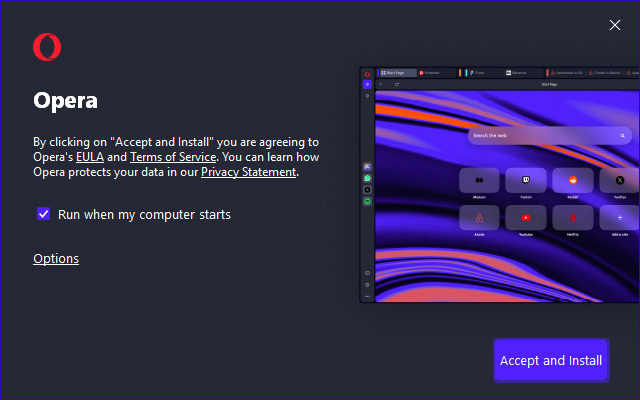Click the Twitch speed dial tile

(526, 180)
